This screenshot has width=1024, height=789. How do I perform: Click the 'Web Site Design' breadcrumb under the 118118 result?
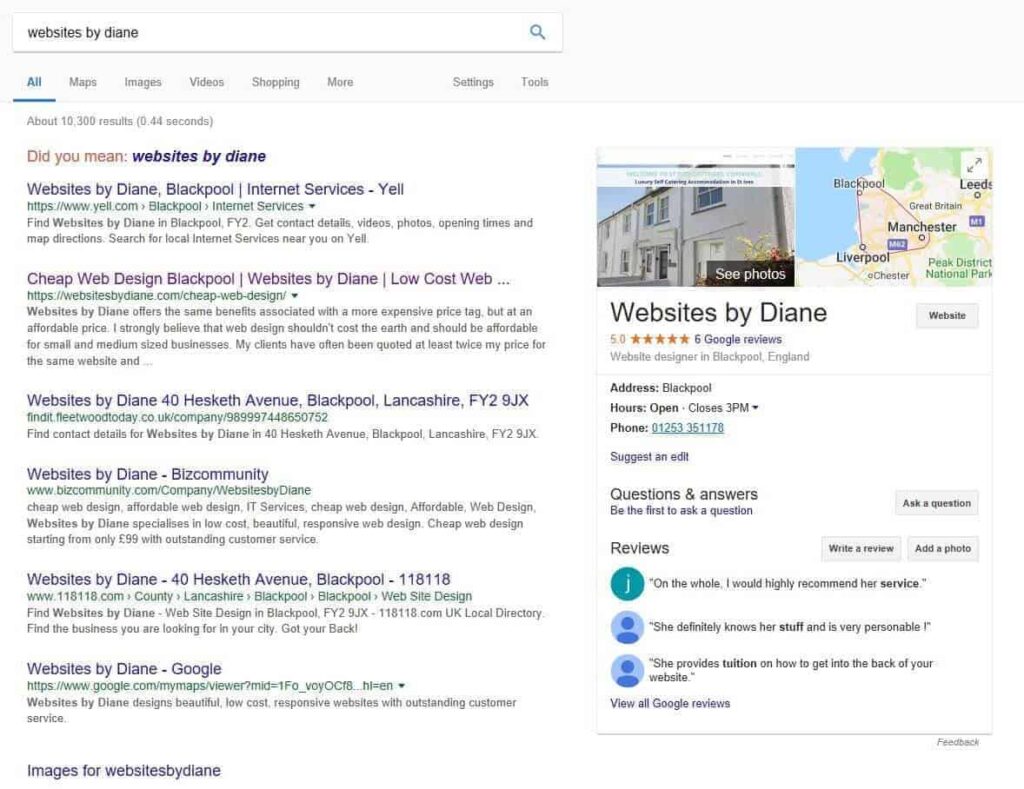point(426,596)
